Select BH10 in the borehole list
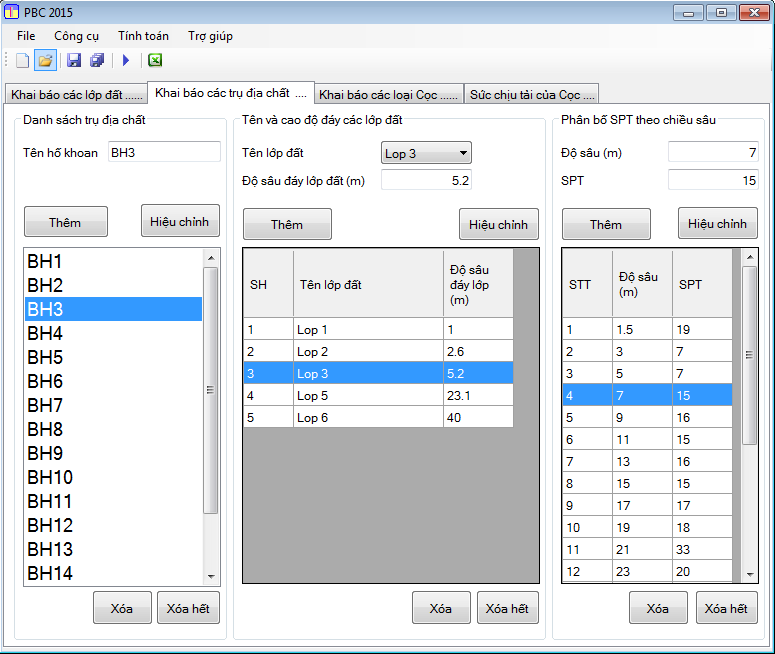This screenshot has width=775, height=654. (113, 477)
